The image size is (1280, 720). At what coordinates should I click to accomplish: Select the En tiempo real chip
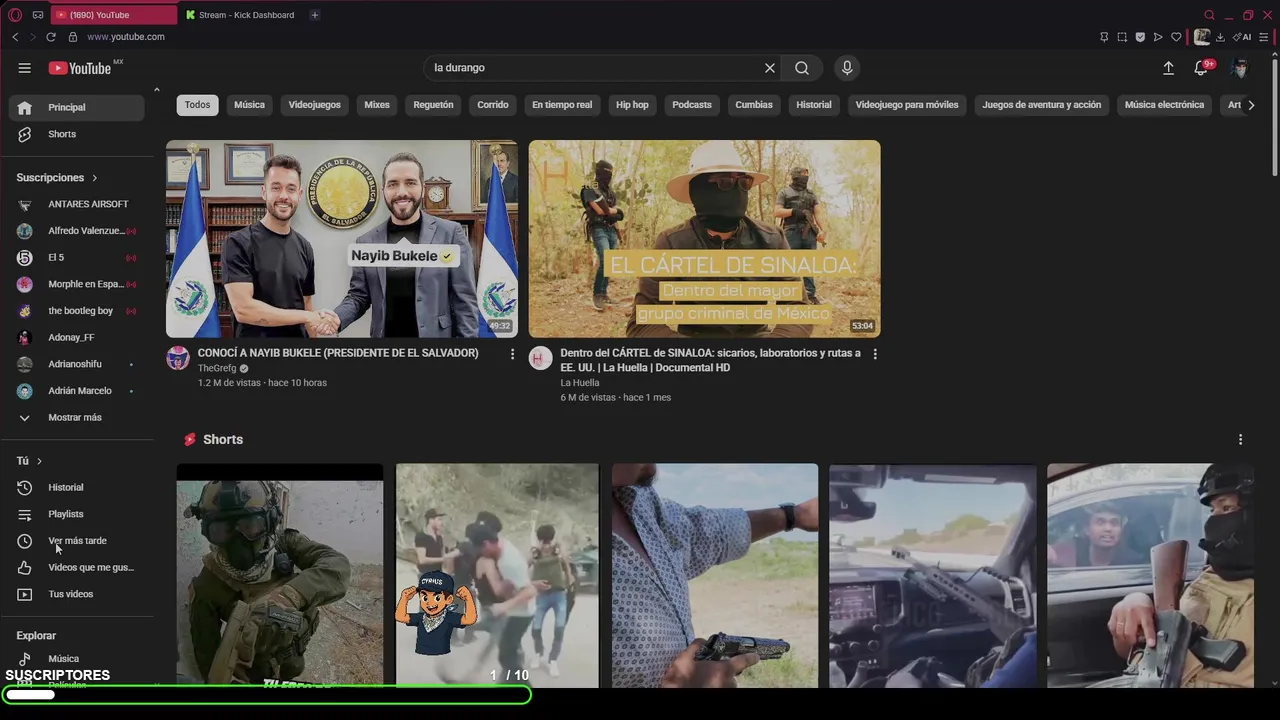pyautogui.click(x=562, y=105)
